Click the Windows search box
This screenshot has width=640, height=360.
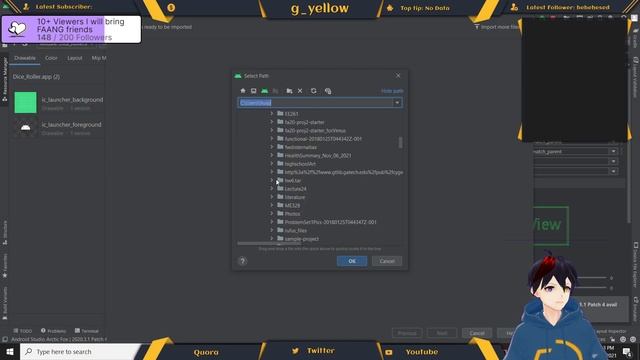[x=81, y=351]
